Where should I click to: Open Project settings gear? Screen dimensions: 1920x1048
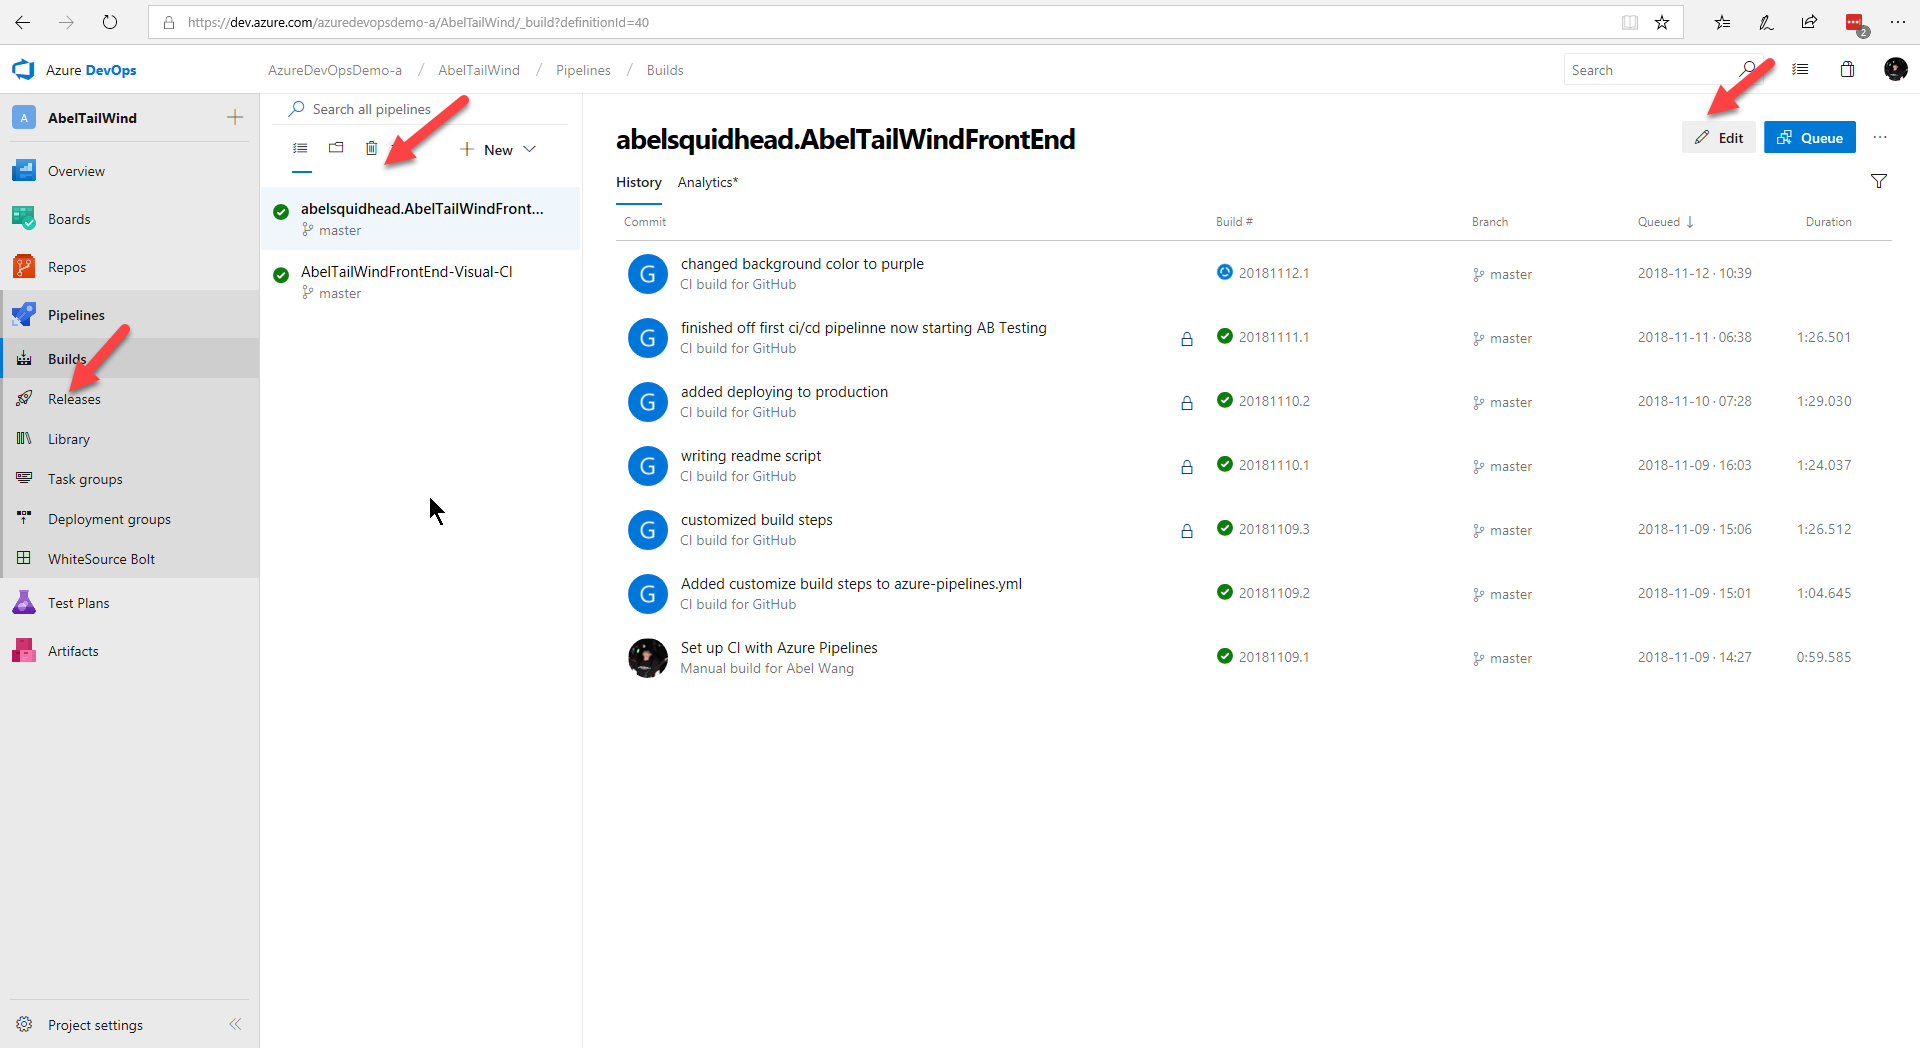[x=24, y=1024]
